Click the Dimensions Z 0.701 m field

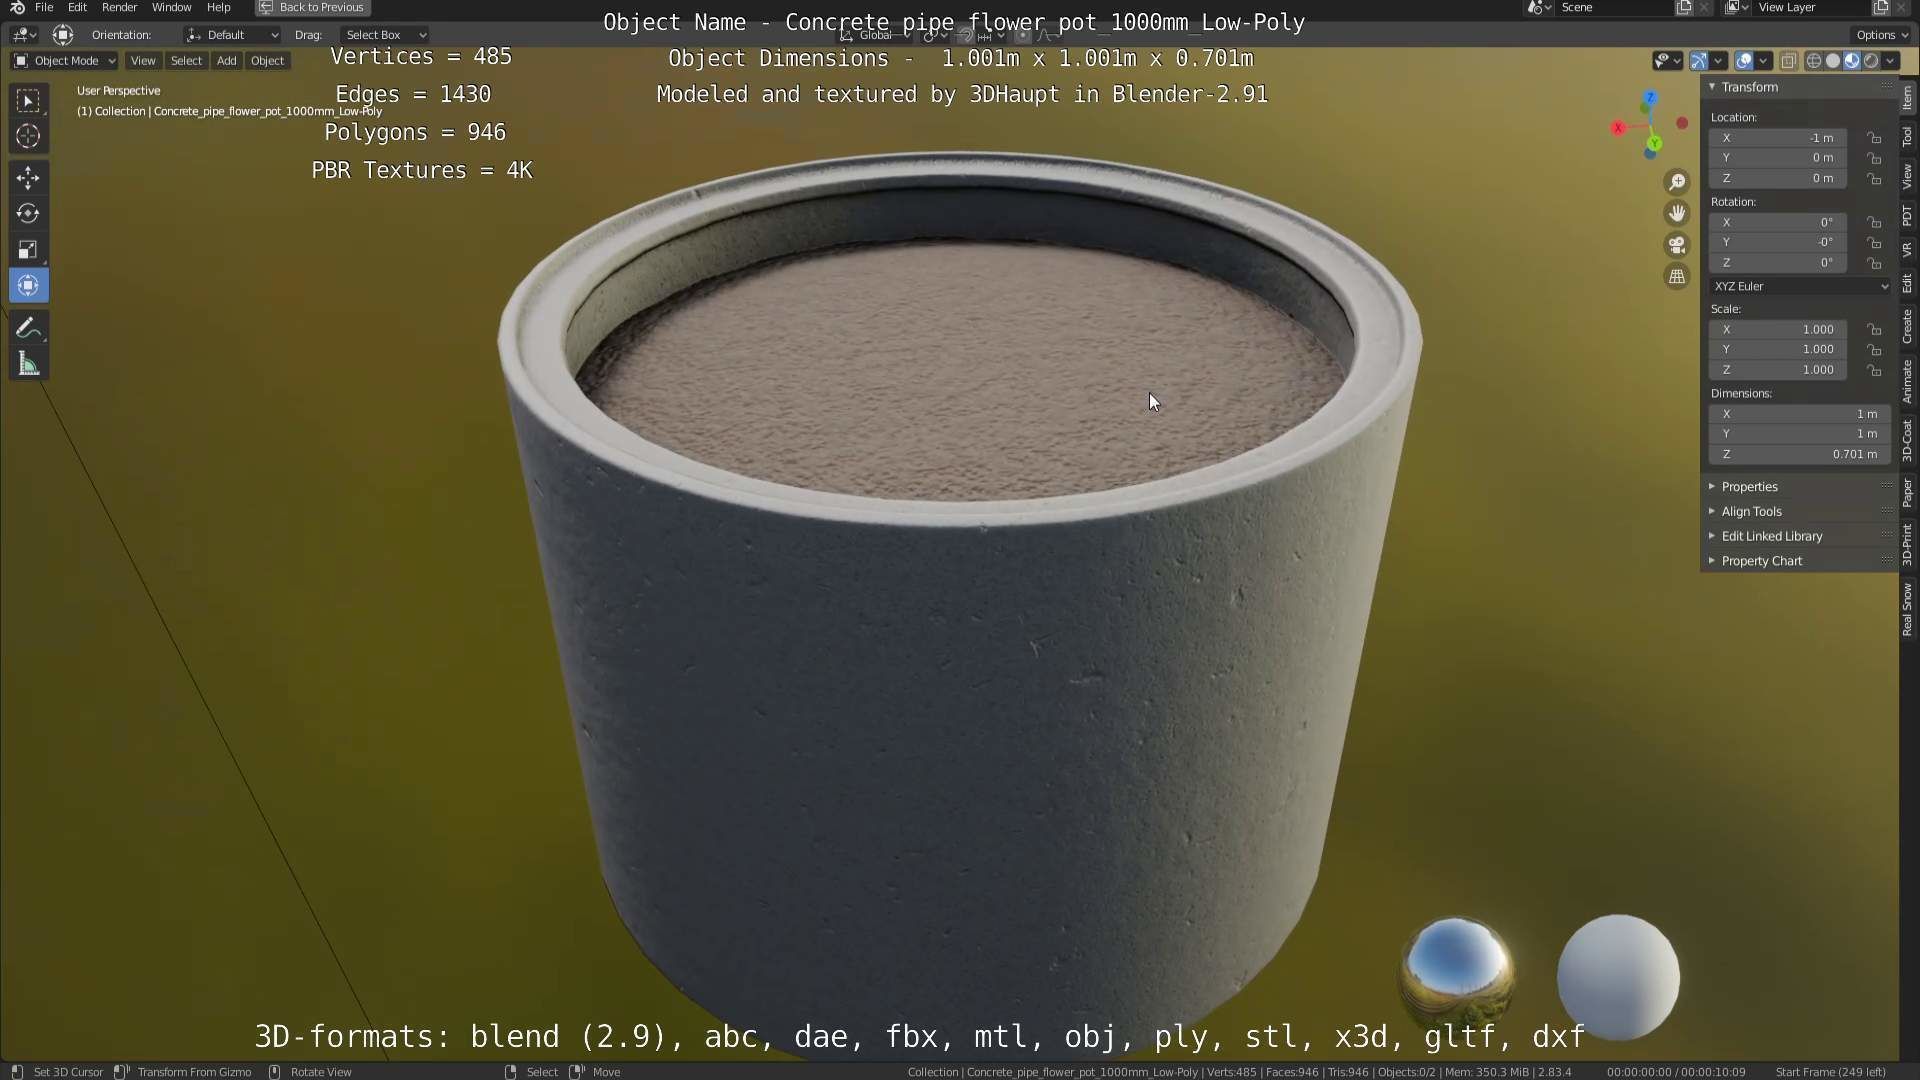pyautogui.click(x=1800, y=454)
